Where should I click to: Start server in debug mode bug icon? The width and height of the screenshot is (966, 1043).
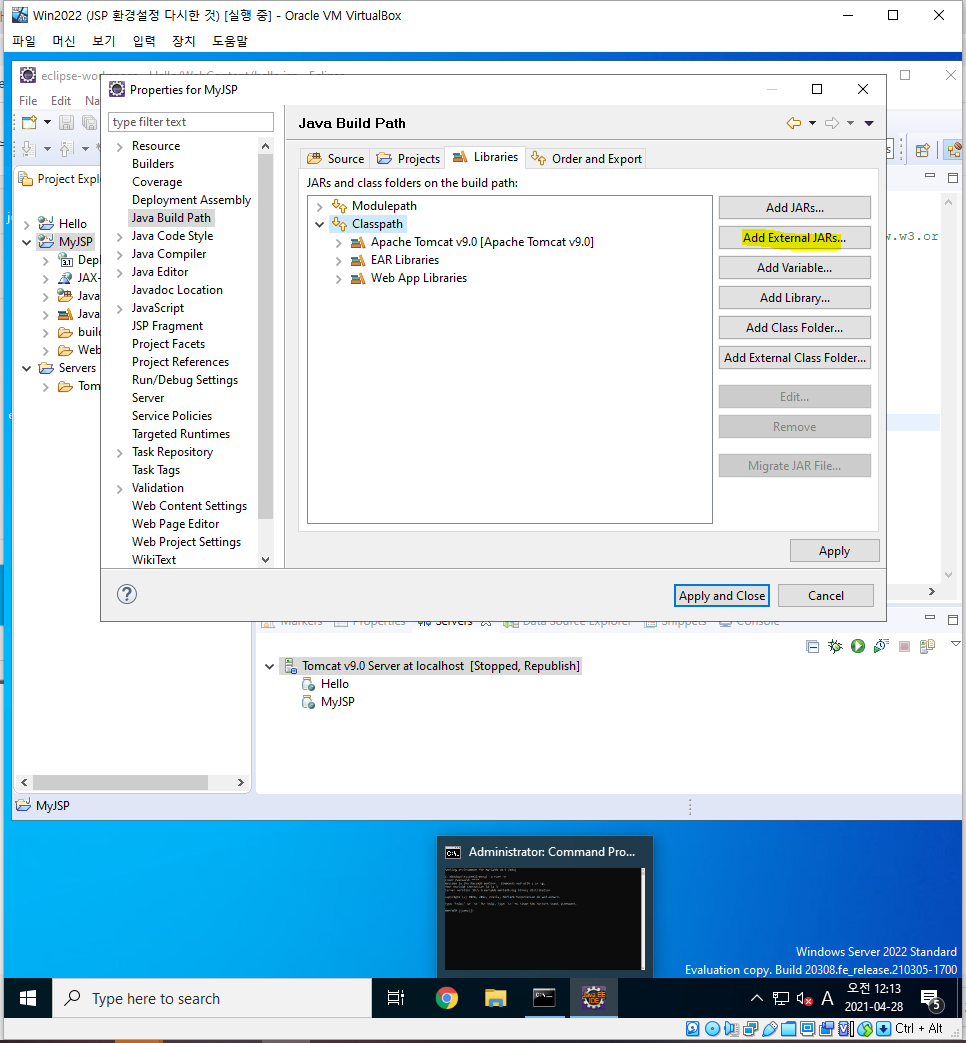(x=835, y=646)
